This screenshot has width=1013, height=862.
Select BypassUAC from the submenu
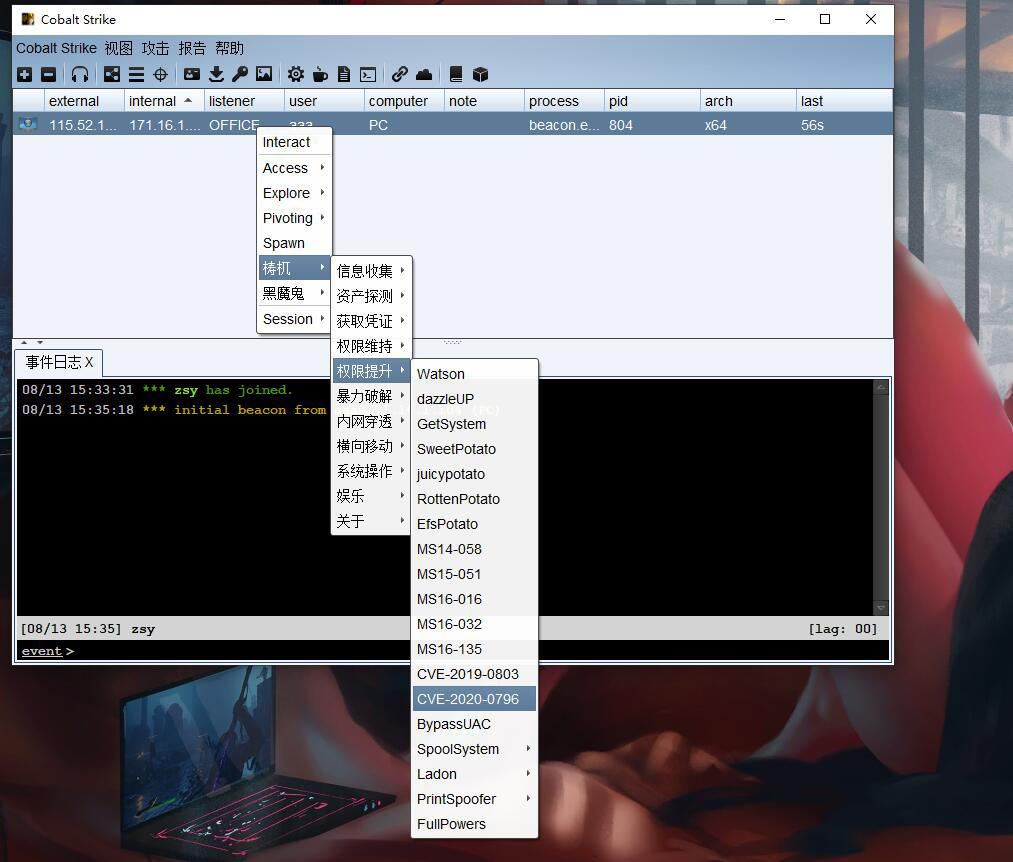coord(474,724)
